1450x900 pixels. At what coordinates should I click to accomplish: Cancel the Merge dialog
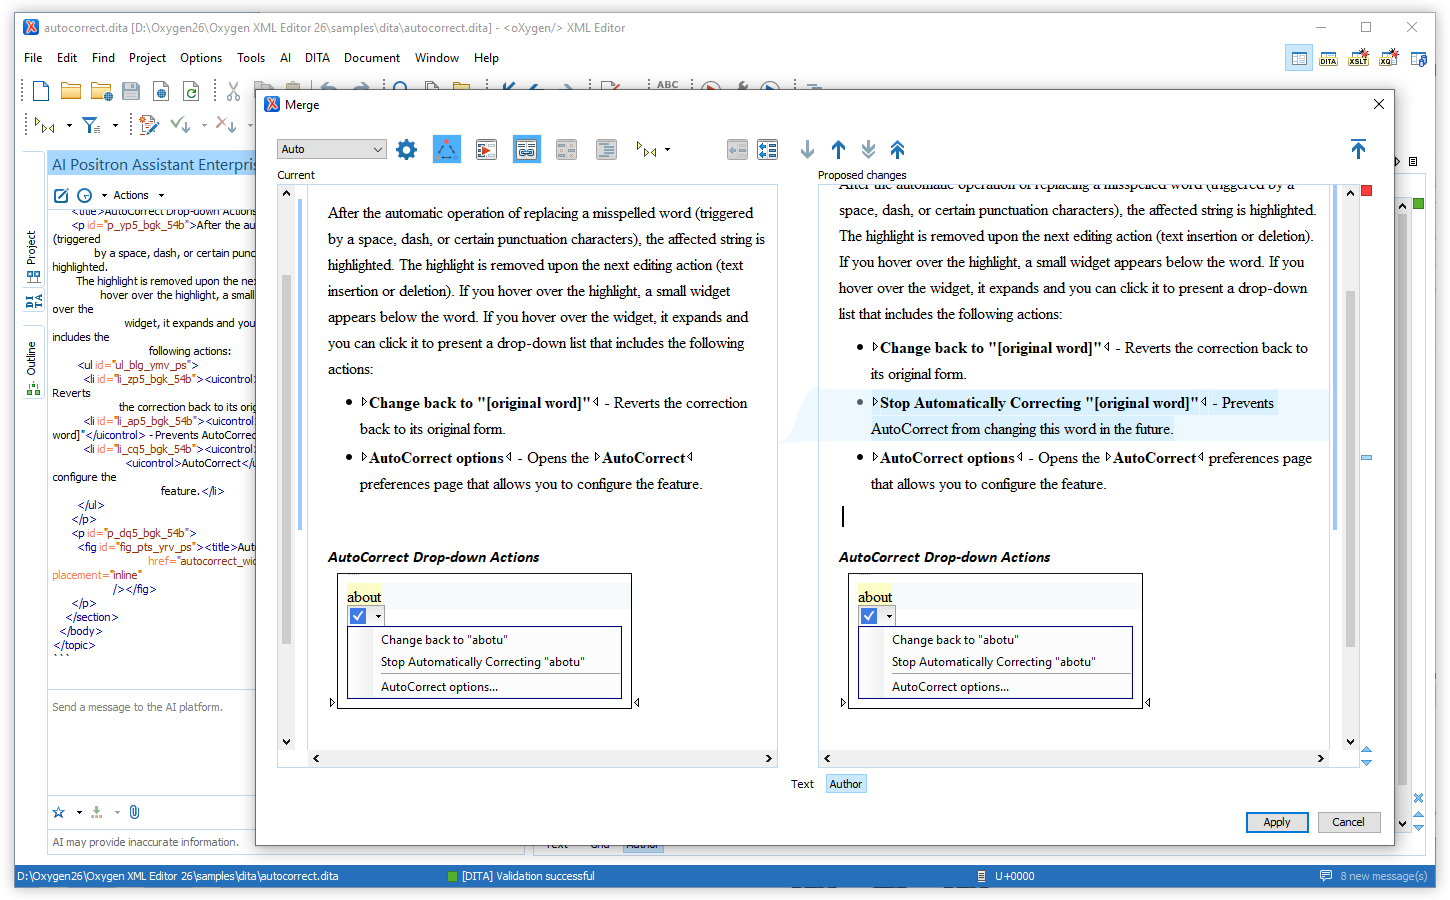tap(1348, 822)
